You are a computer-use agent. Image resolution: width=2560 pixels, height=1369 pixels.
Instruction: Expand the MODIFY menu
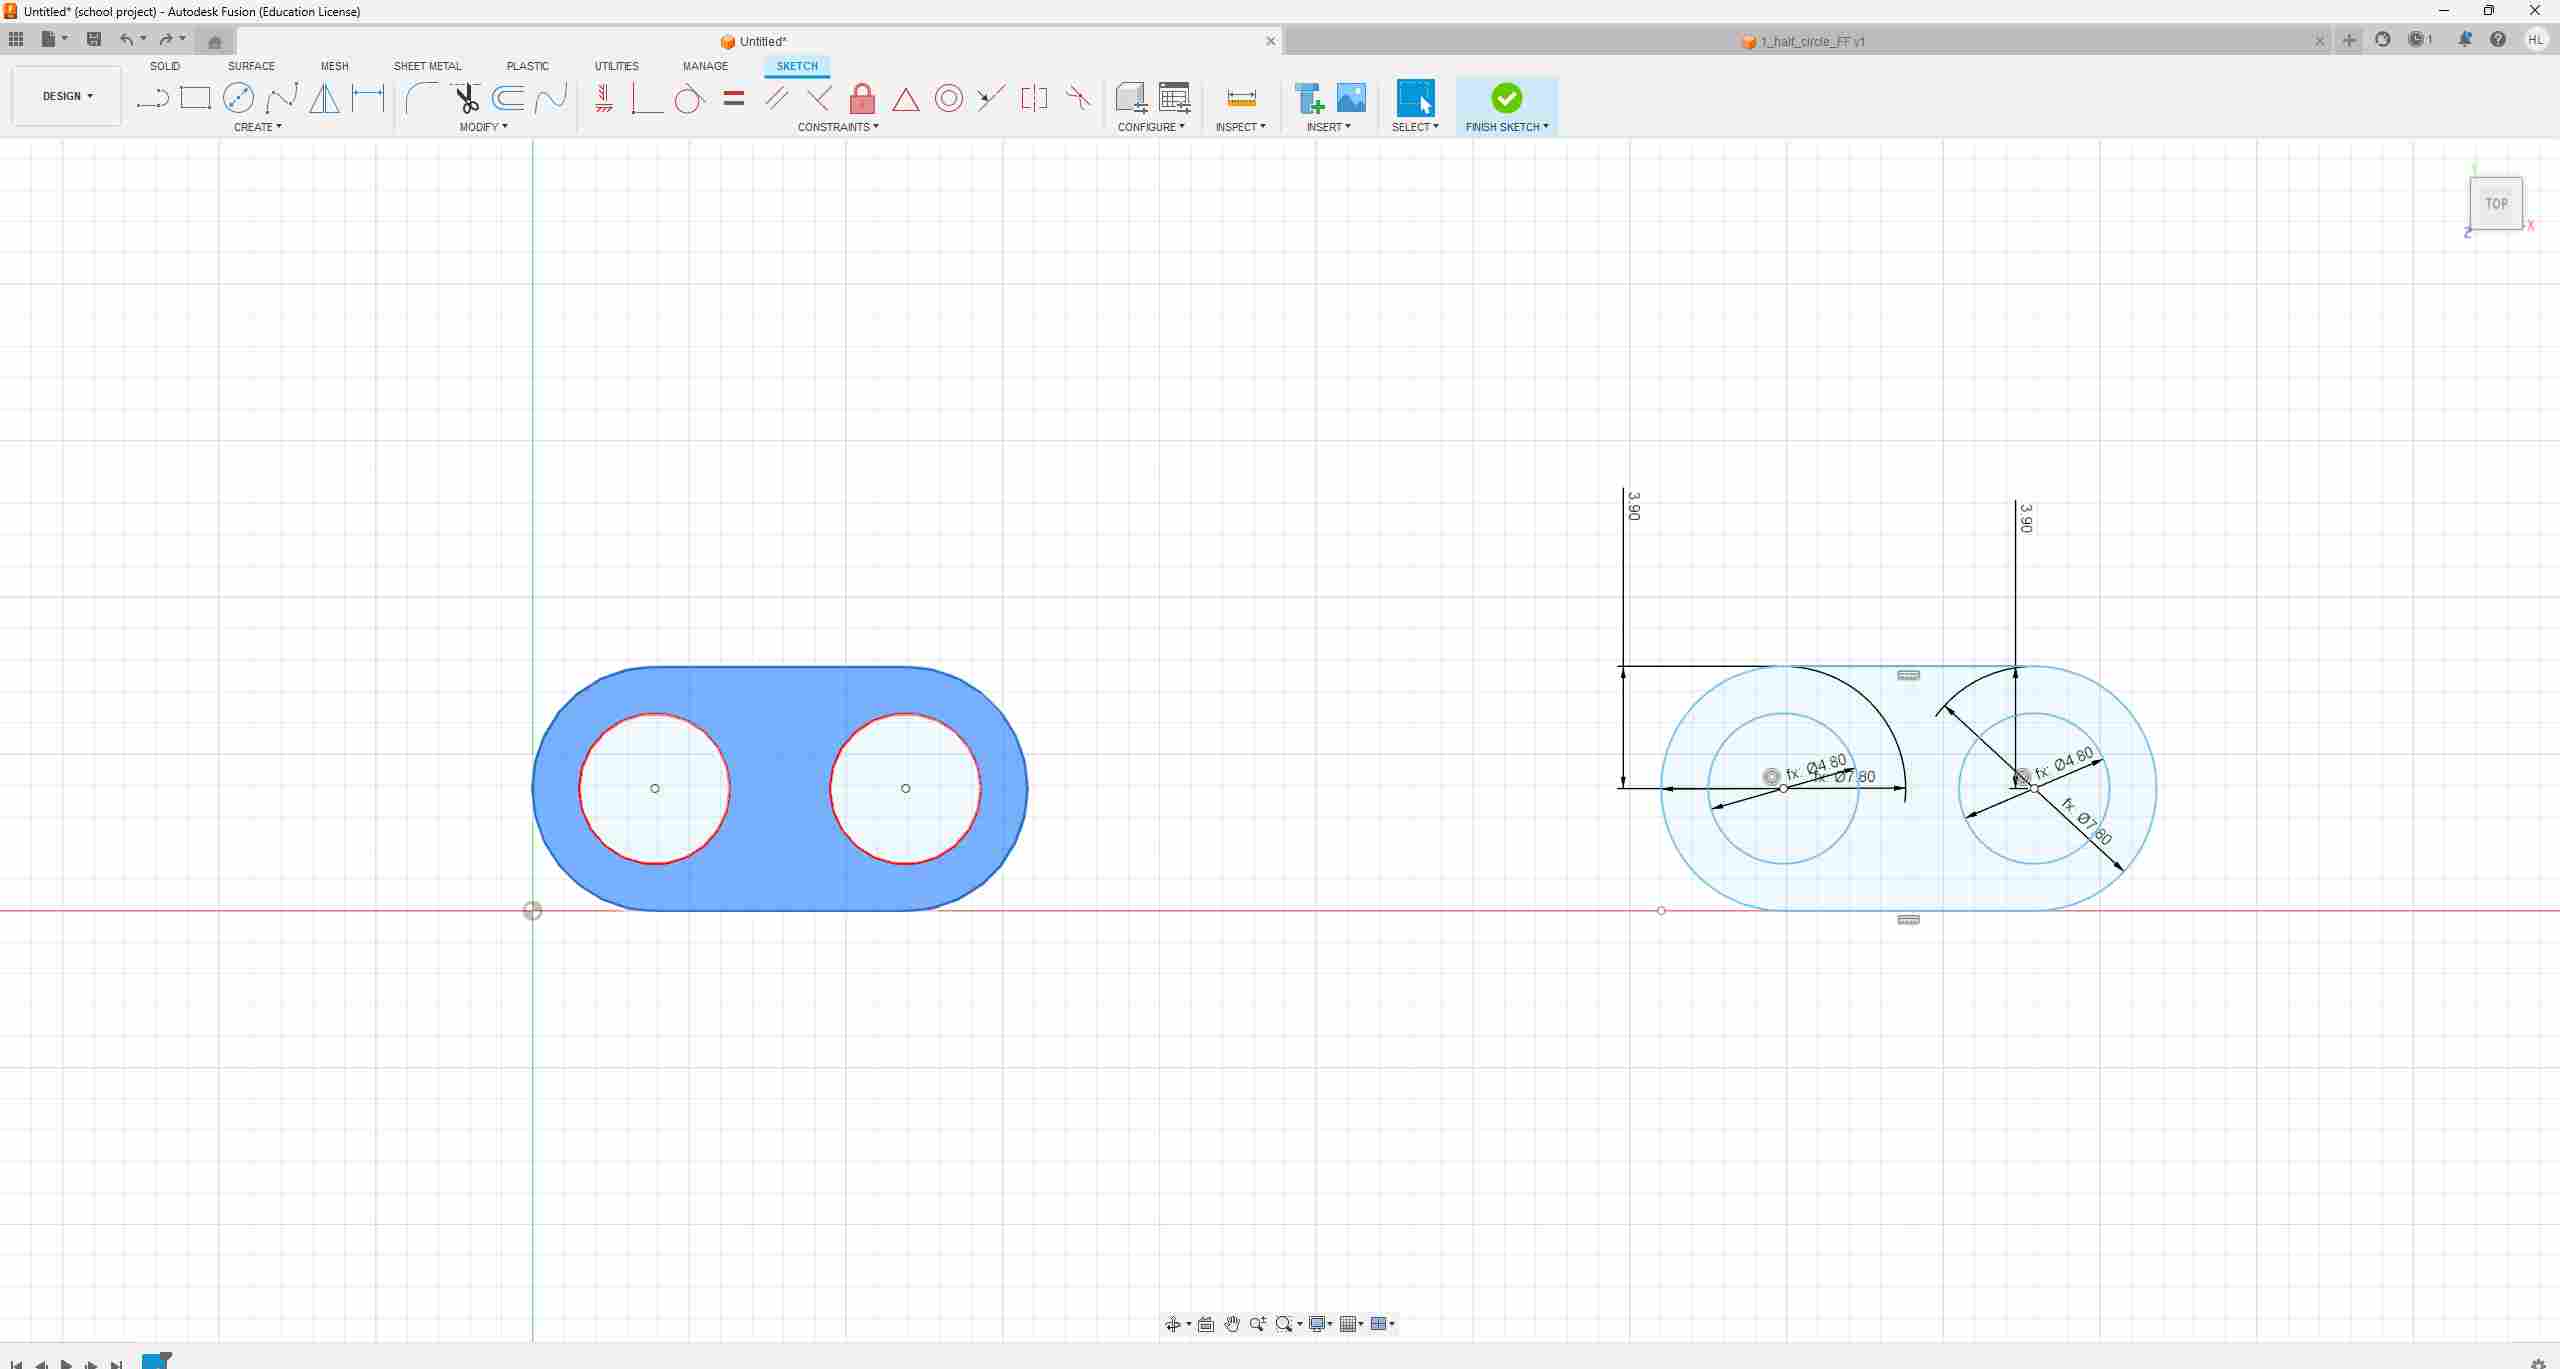[484, 127]
